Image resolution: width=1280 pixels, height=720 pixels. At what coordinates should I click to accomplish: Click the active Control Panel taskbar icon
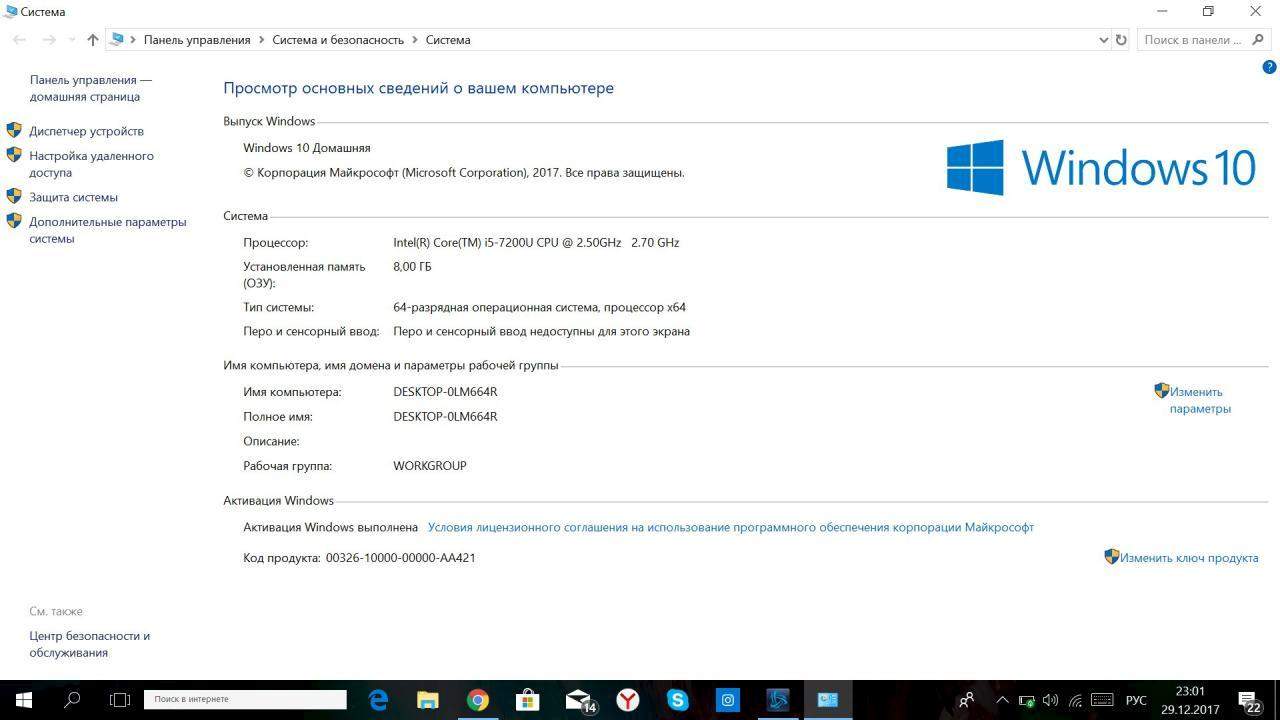point(828,700)
